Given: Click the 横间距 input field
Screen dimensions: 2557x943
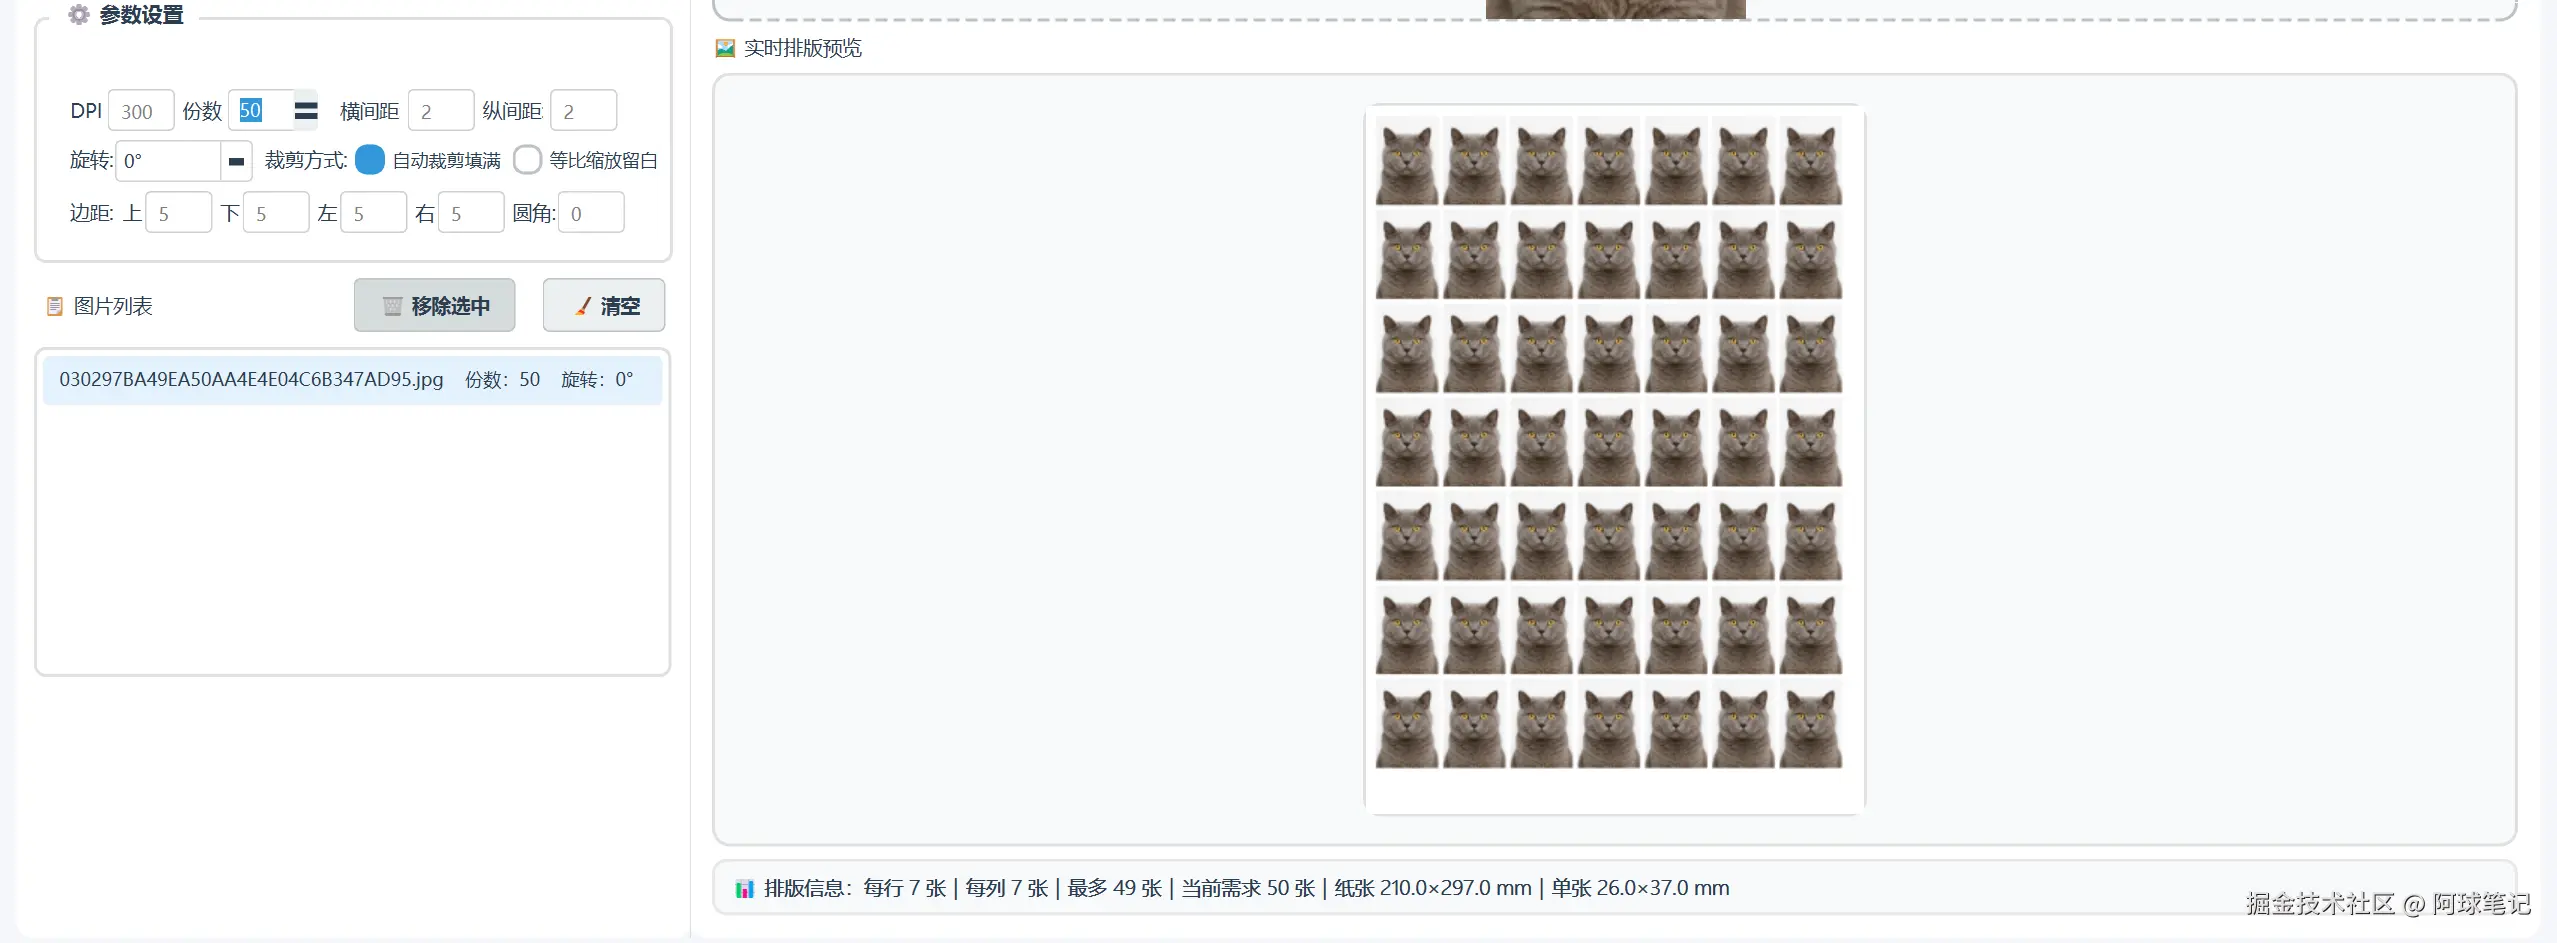Looking at the screenshot, I should (x=441, y=110).
